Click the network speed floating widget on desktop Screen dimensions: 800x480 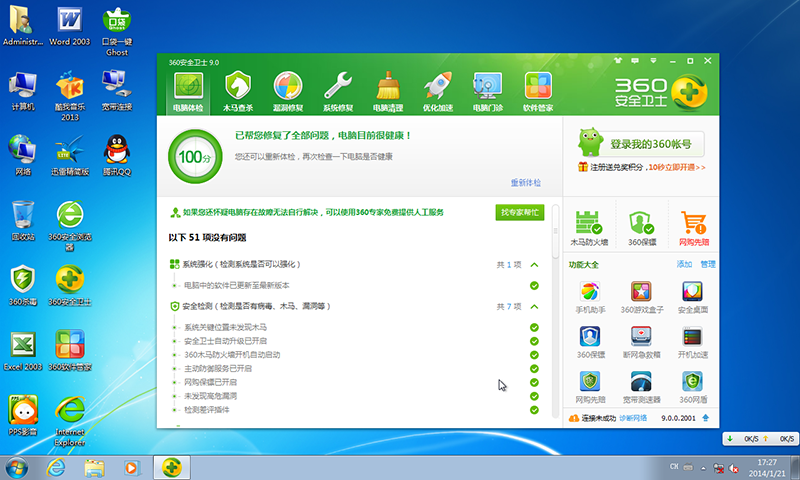pos(760,439)
